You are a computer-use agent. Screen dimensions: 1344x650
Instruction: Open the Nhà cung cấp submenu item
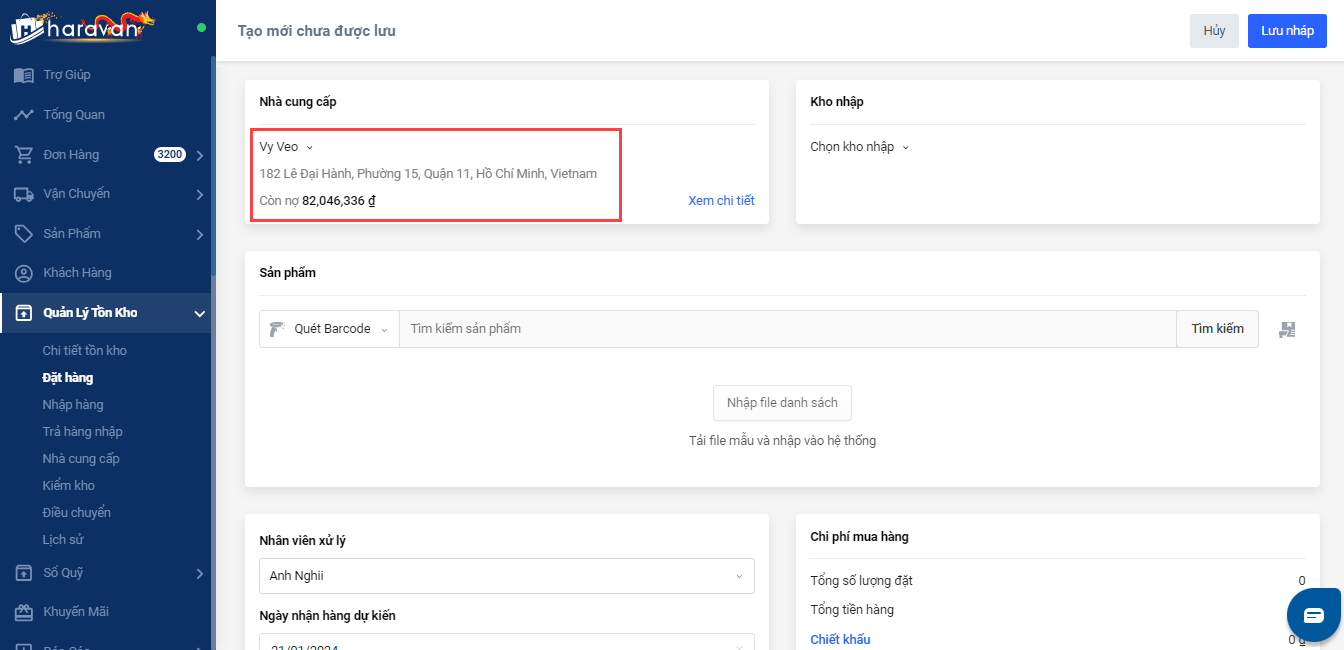[x=81, y=459]
